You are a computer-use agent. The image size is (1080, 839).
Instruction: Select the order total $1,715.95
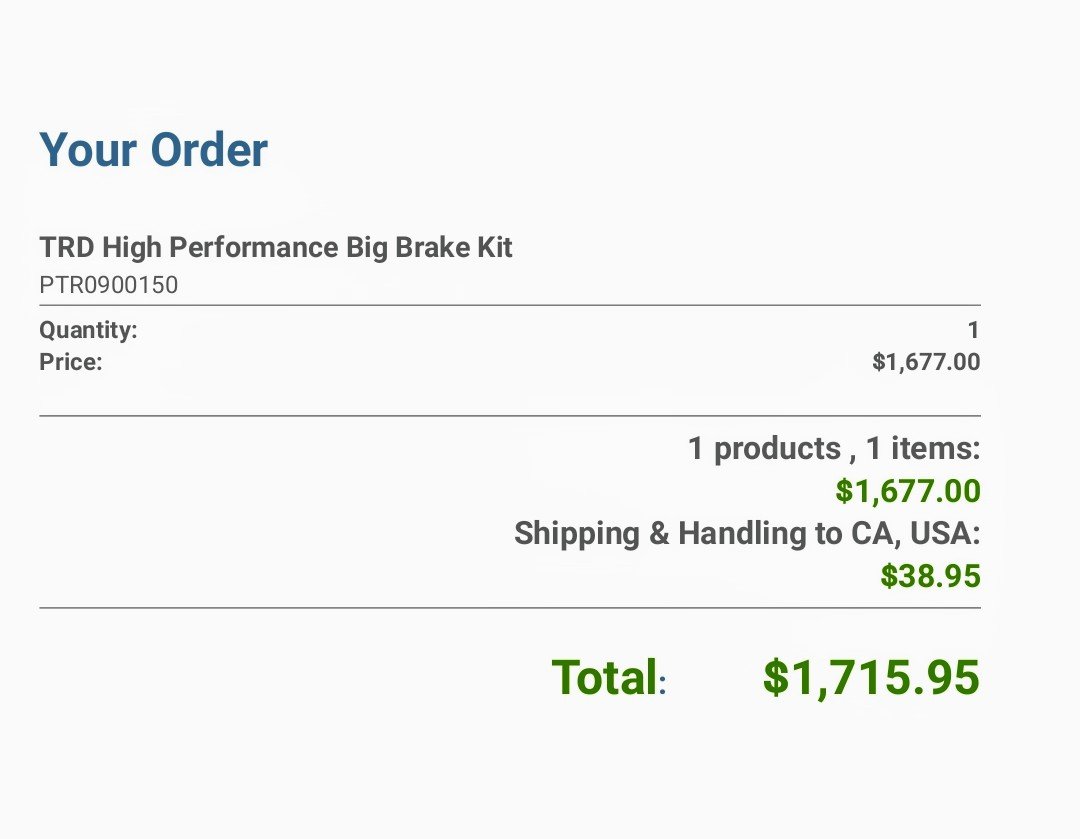click(871, 677)
